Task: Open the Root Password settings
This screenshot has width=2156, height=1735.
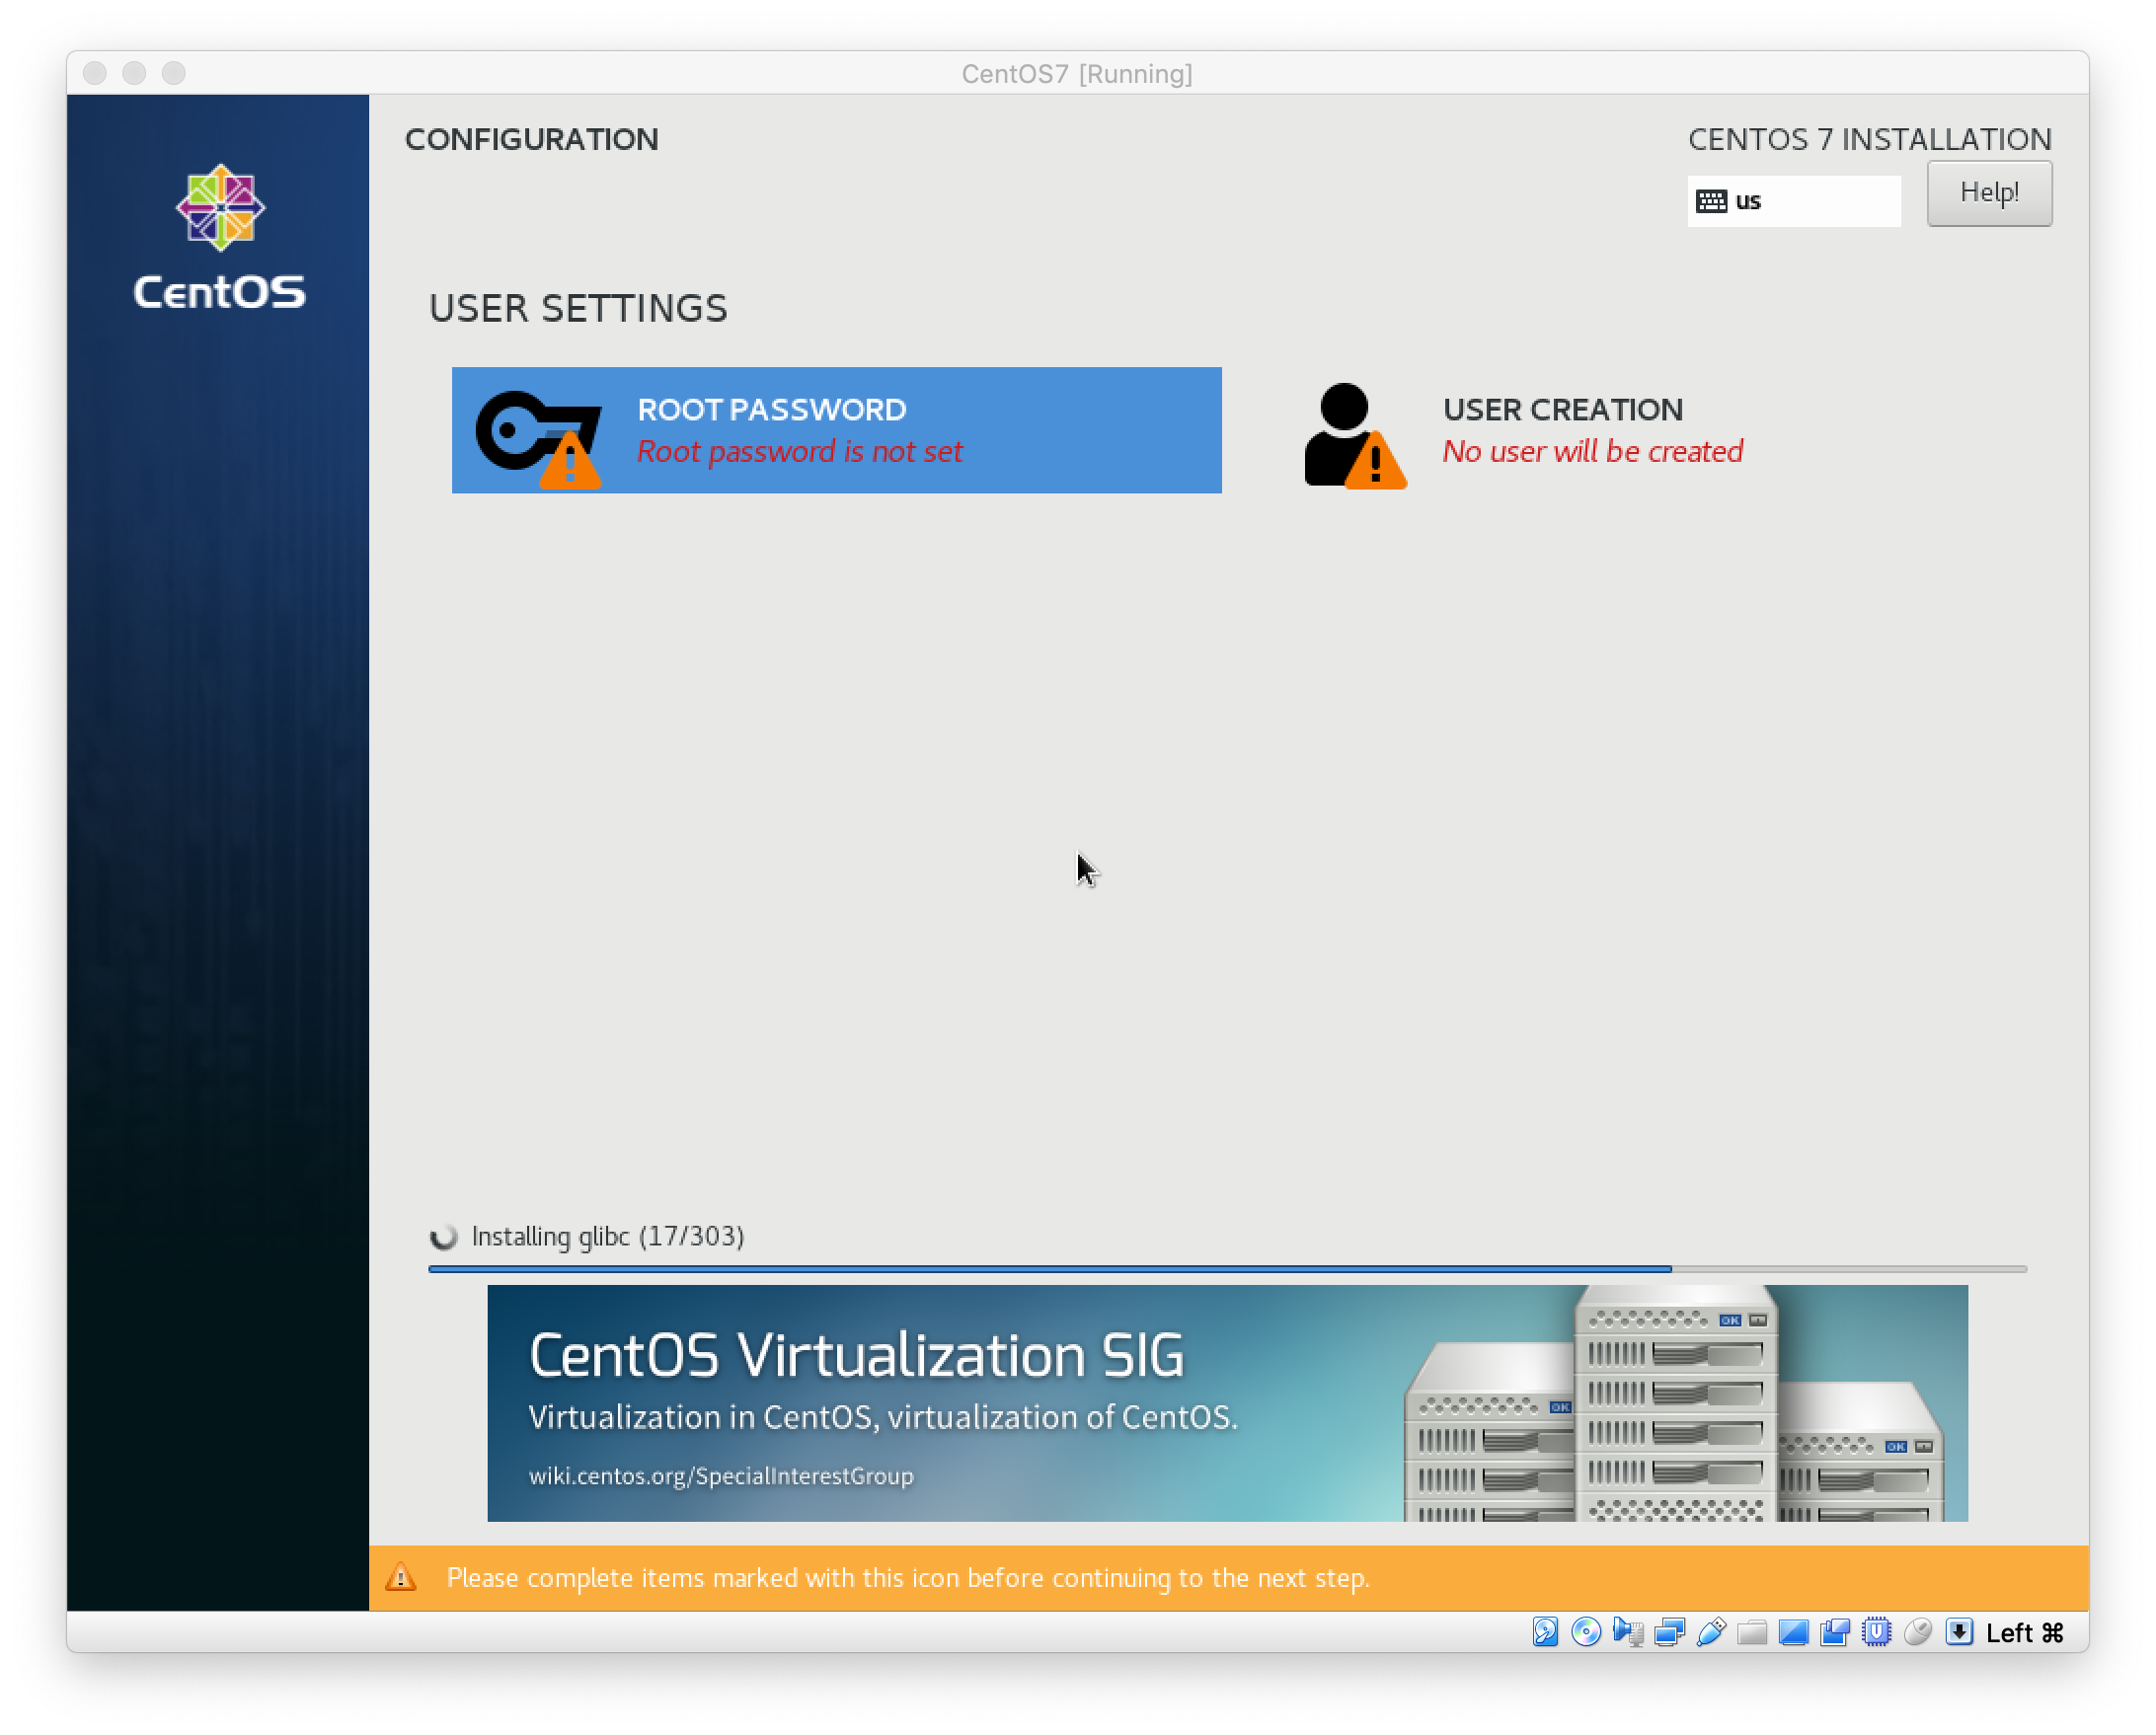Action: point(836,430)
